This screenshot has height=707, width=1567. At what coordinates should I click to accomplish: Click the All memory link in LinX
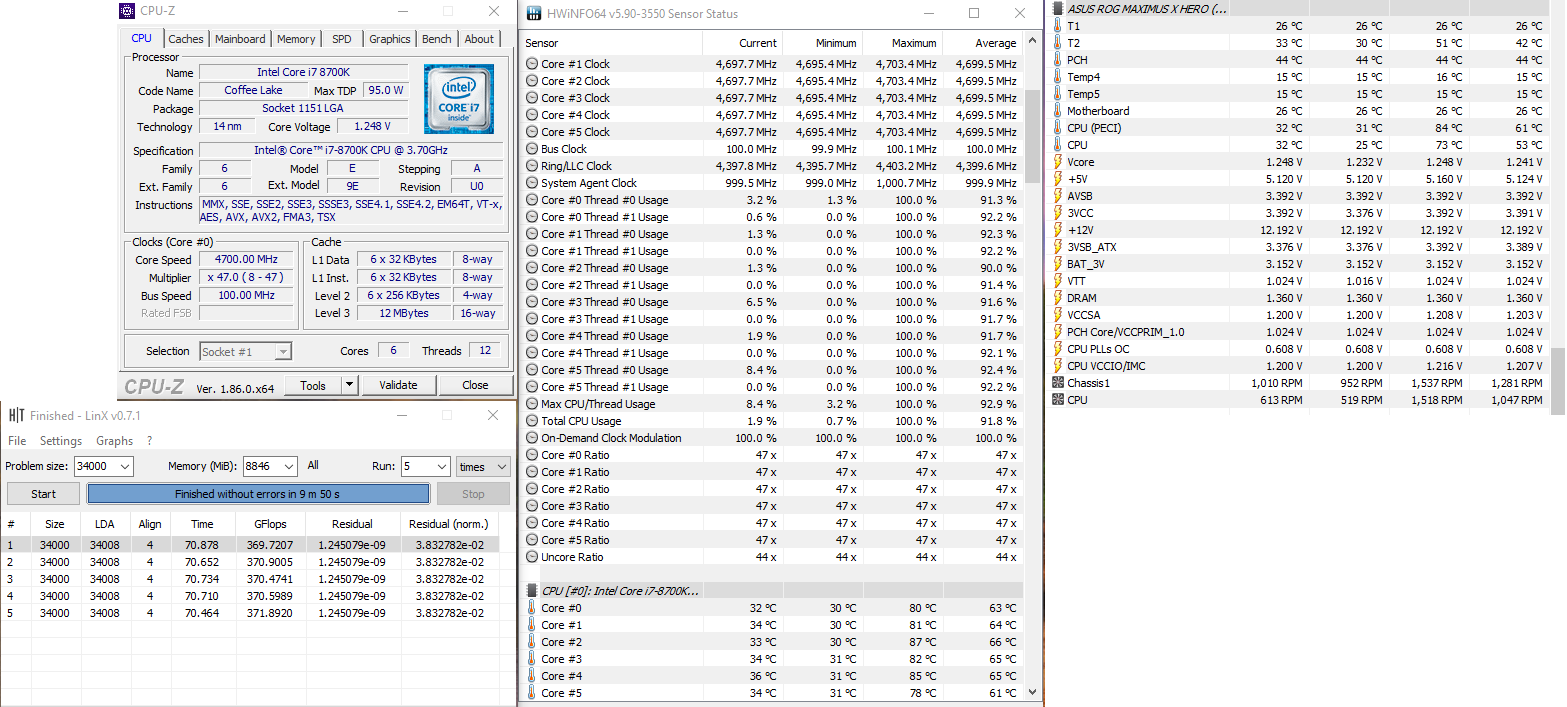click(313, 466)
